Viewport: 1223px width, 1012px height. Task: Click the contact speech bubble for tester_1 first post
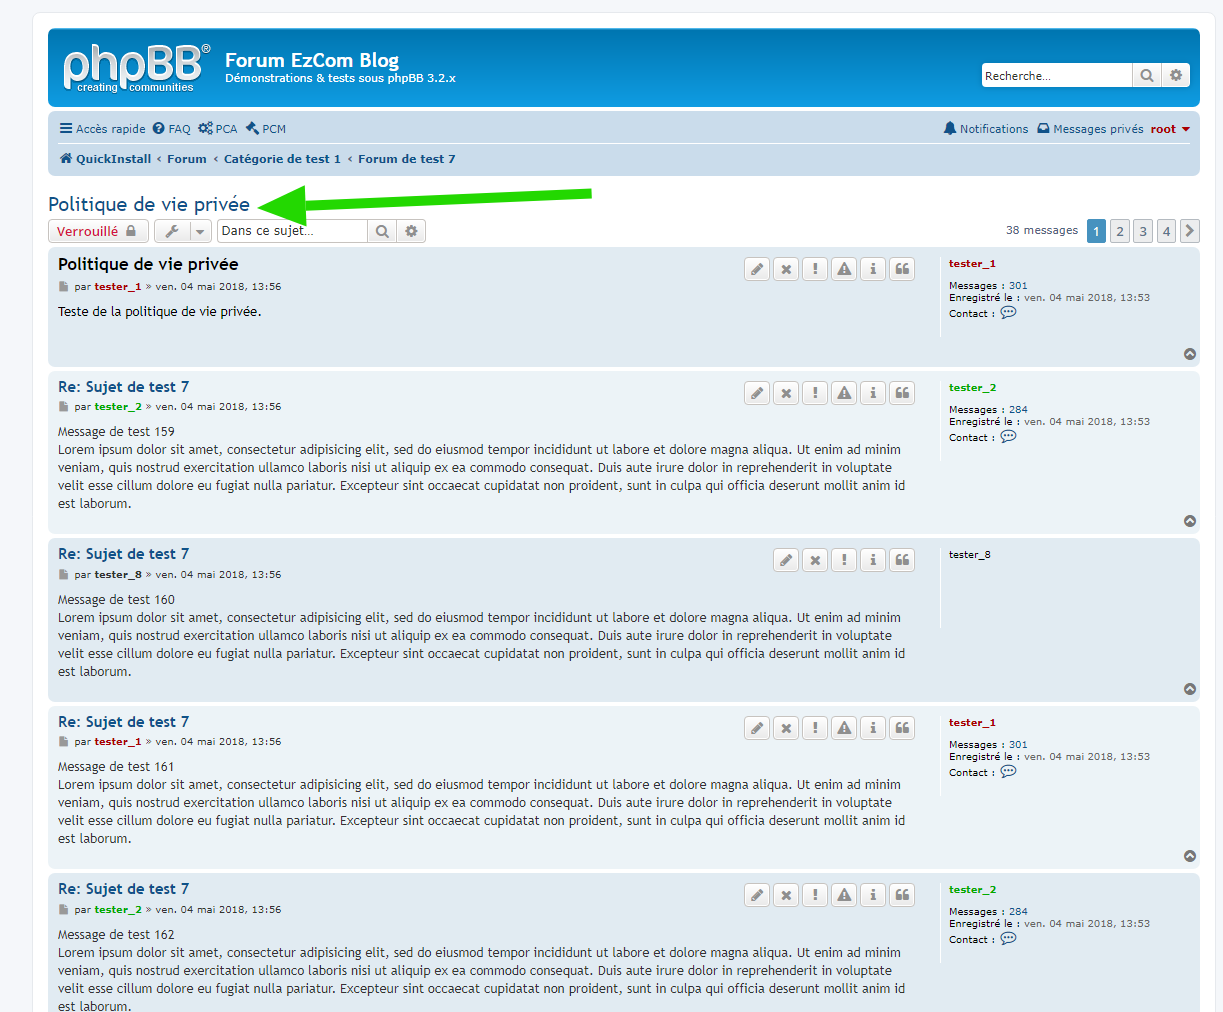click(x=1008, y=313)
